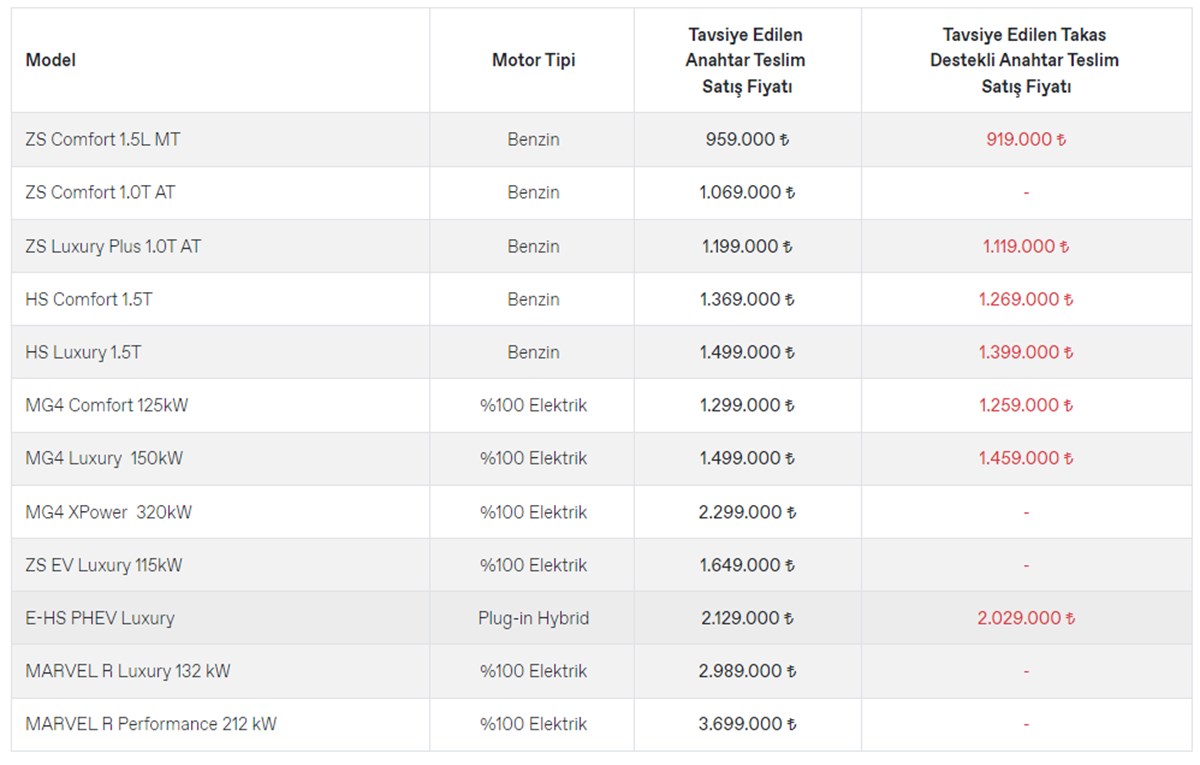Select the ZS Comfort 1.5L MT model name
The height and width of the screenshot is (765, 1200).
(103, 140)
